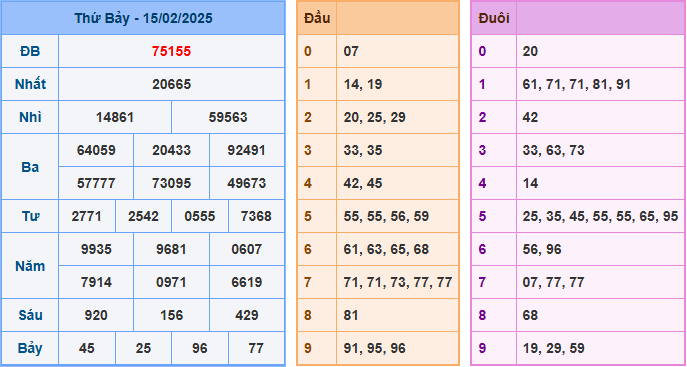Click the Đuôi column header
Screen dimensions: 687x367
pyautogui.click(x=494, y=18)
